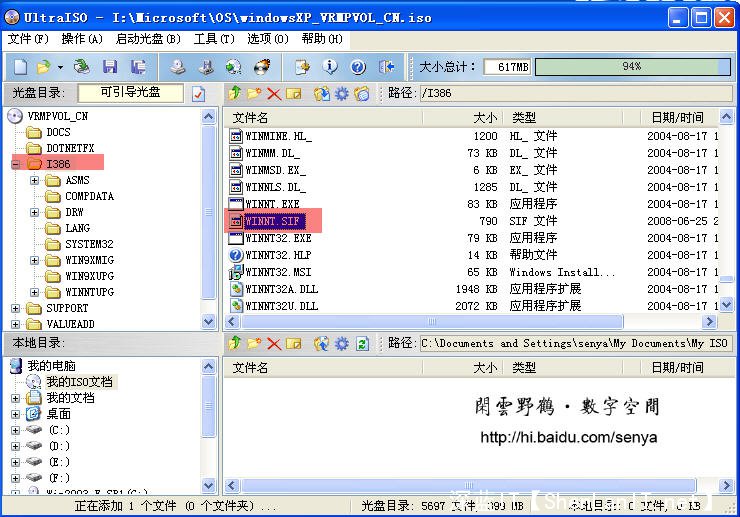
Task: Click the 617MB total size field
Action: (x=507, y=67)
